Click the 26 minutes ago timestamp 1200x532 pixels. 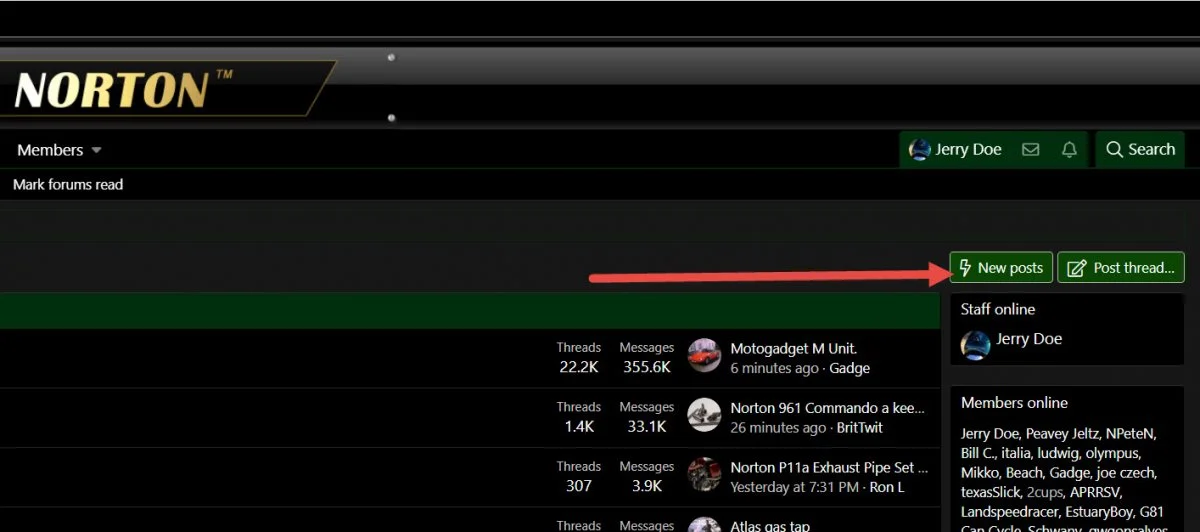778,427
